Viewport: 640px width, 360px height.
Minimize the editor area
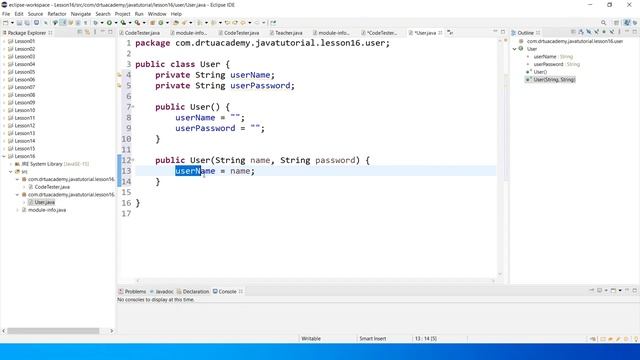click(496, 32)
